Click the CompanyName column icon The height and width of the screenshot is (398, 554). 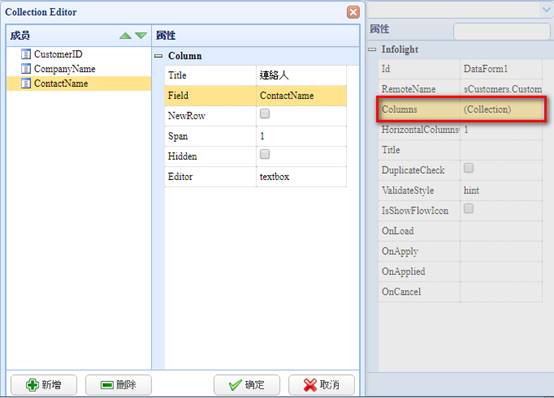point(26,69)
